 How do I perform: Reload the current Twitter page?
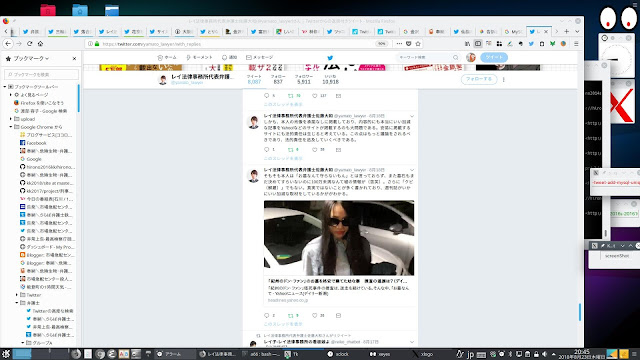click(29, 43)
